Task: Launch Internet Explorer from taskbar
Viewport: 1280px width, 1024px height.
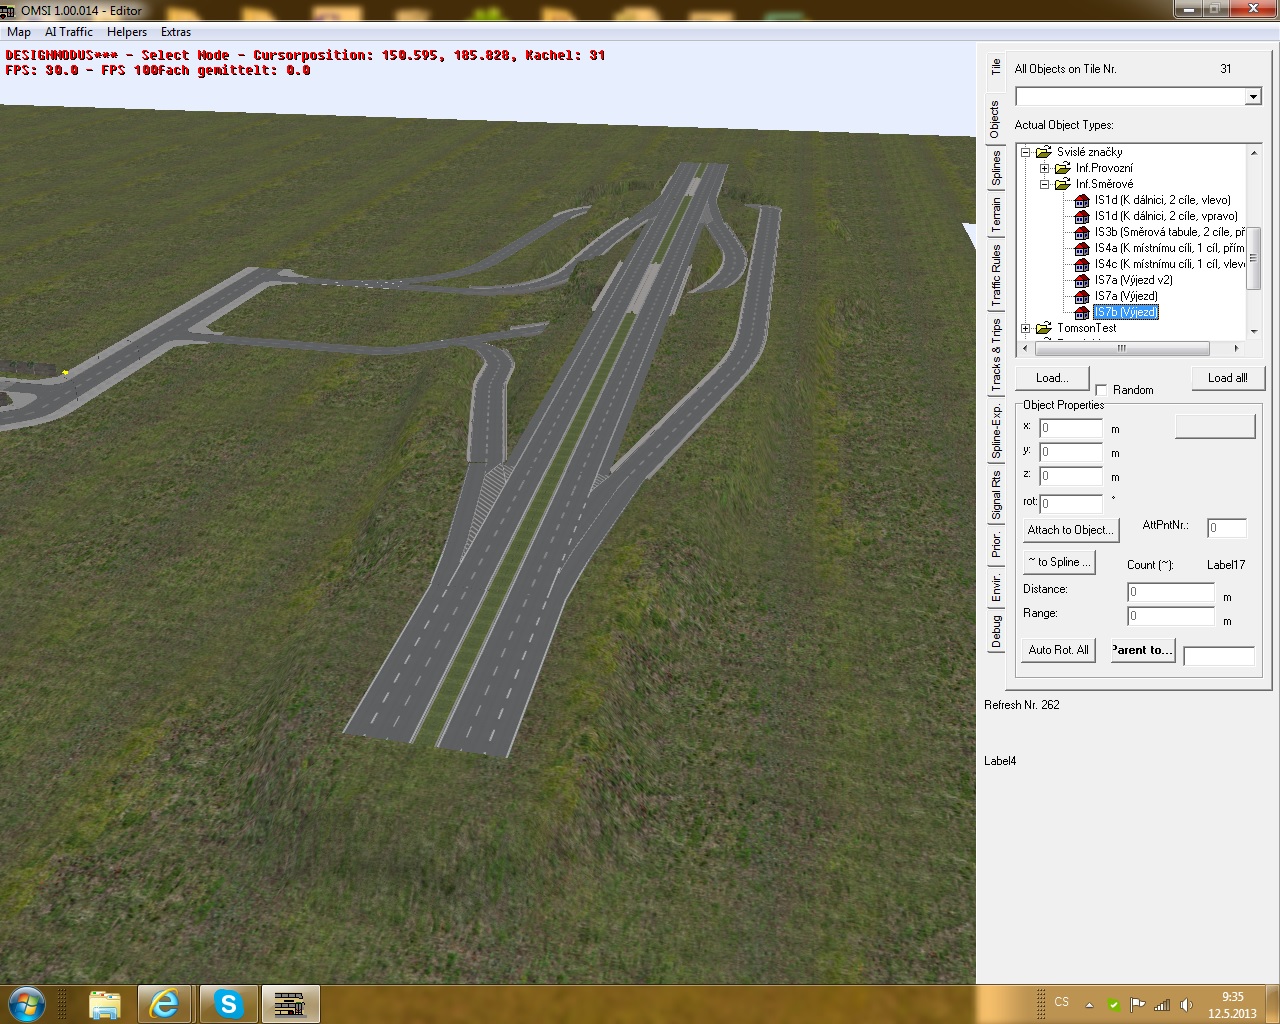Action: coord(165,1003)
